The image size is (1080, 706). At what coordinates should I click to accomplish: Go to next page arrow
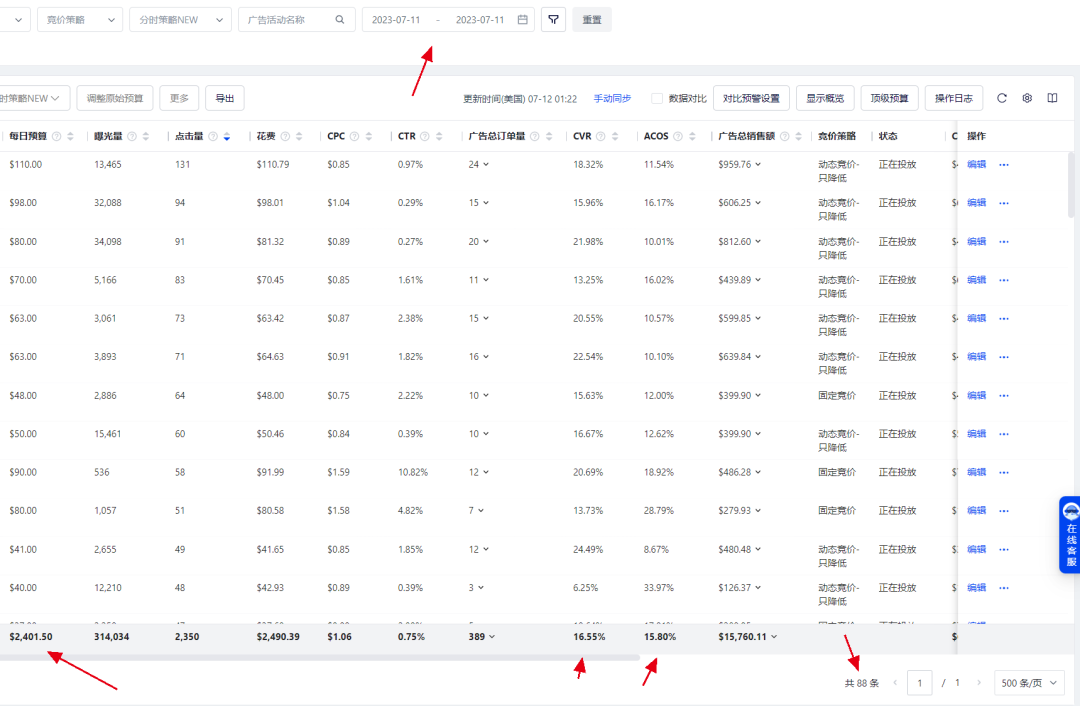(979, 683)
